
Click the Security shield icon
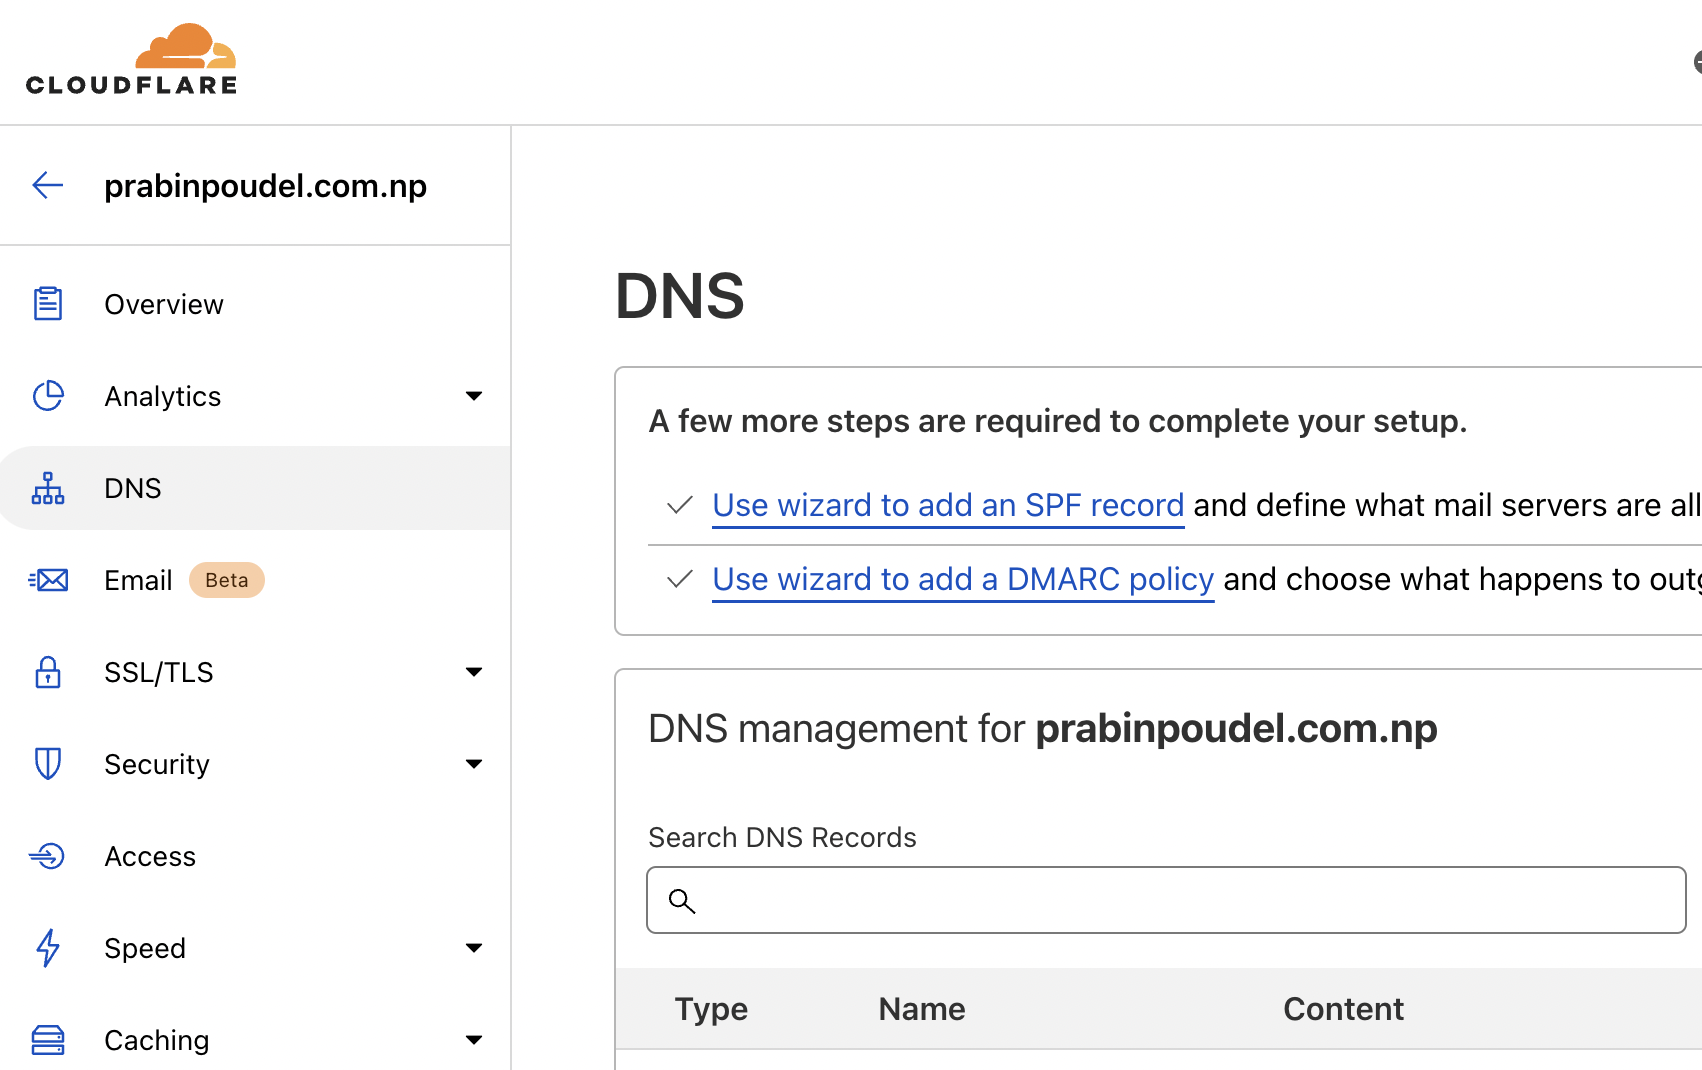(x=47, y=764)
